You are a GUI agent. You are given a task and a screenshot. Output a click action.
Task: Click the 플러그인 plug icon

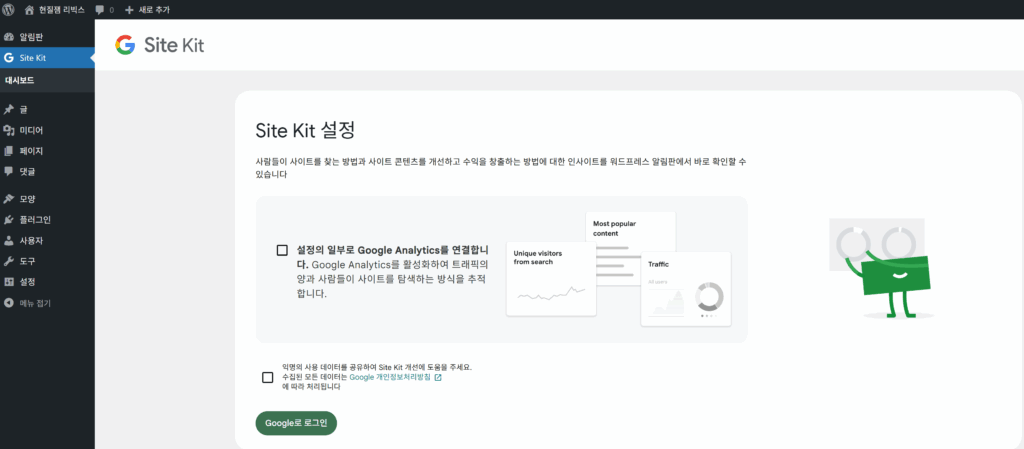9,220
